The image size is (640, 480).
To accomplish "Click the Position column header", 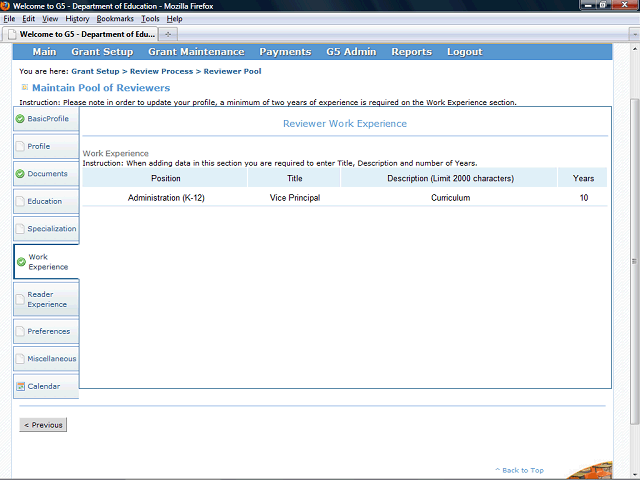I will coord(165,178).
